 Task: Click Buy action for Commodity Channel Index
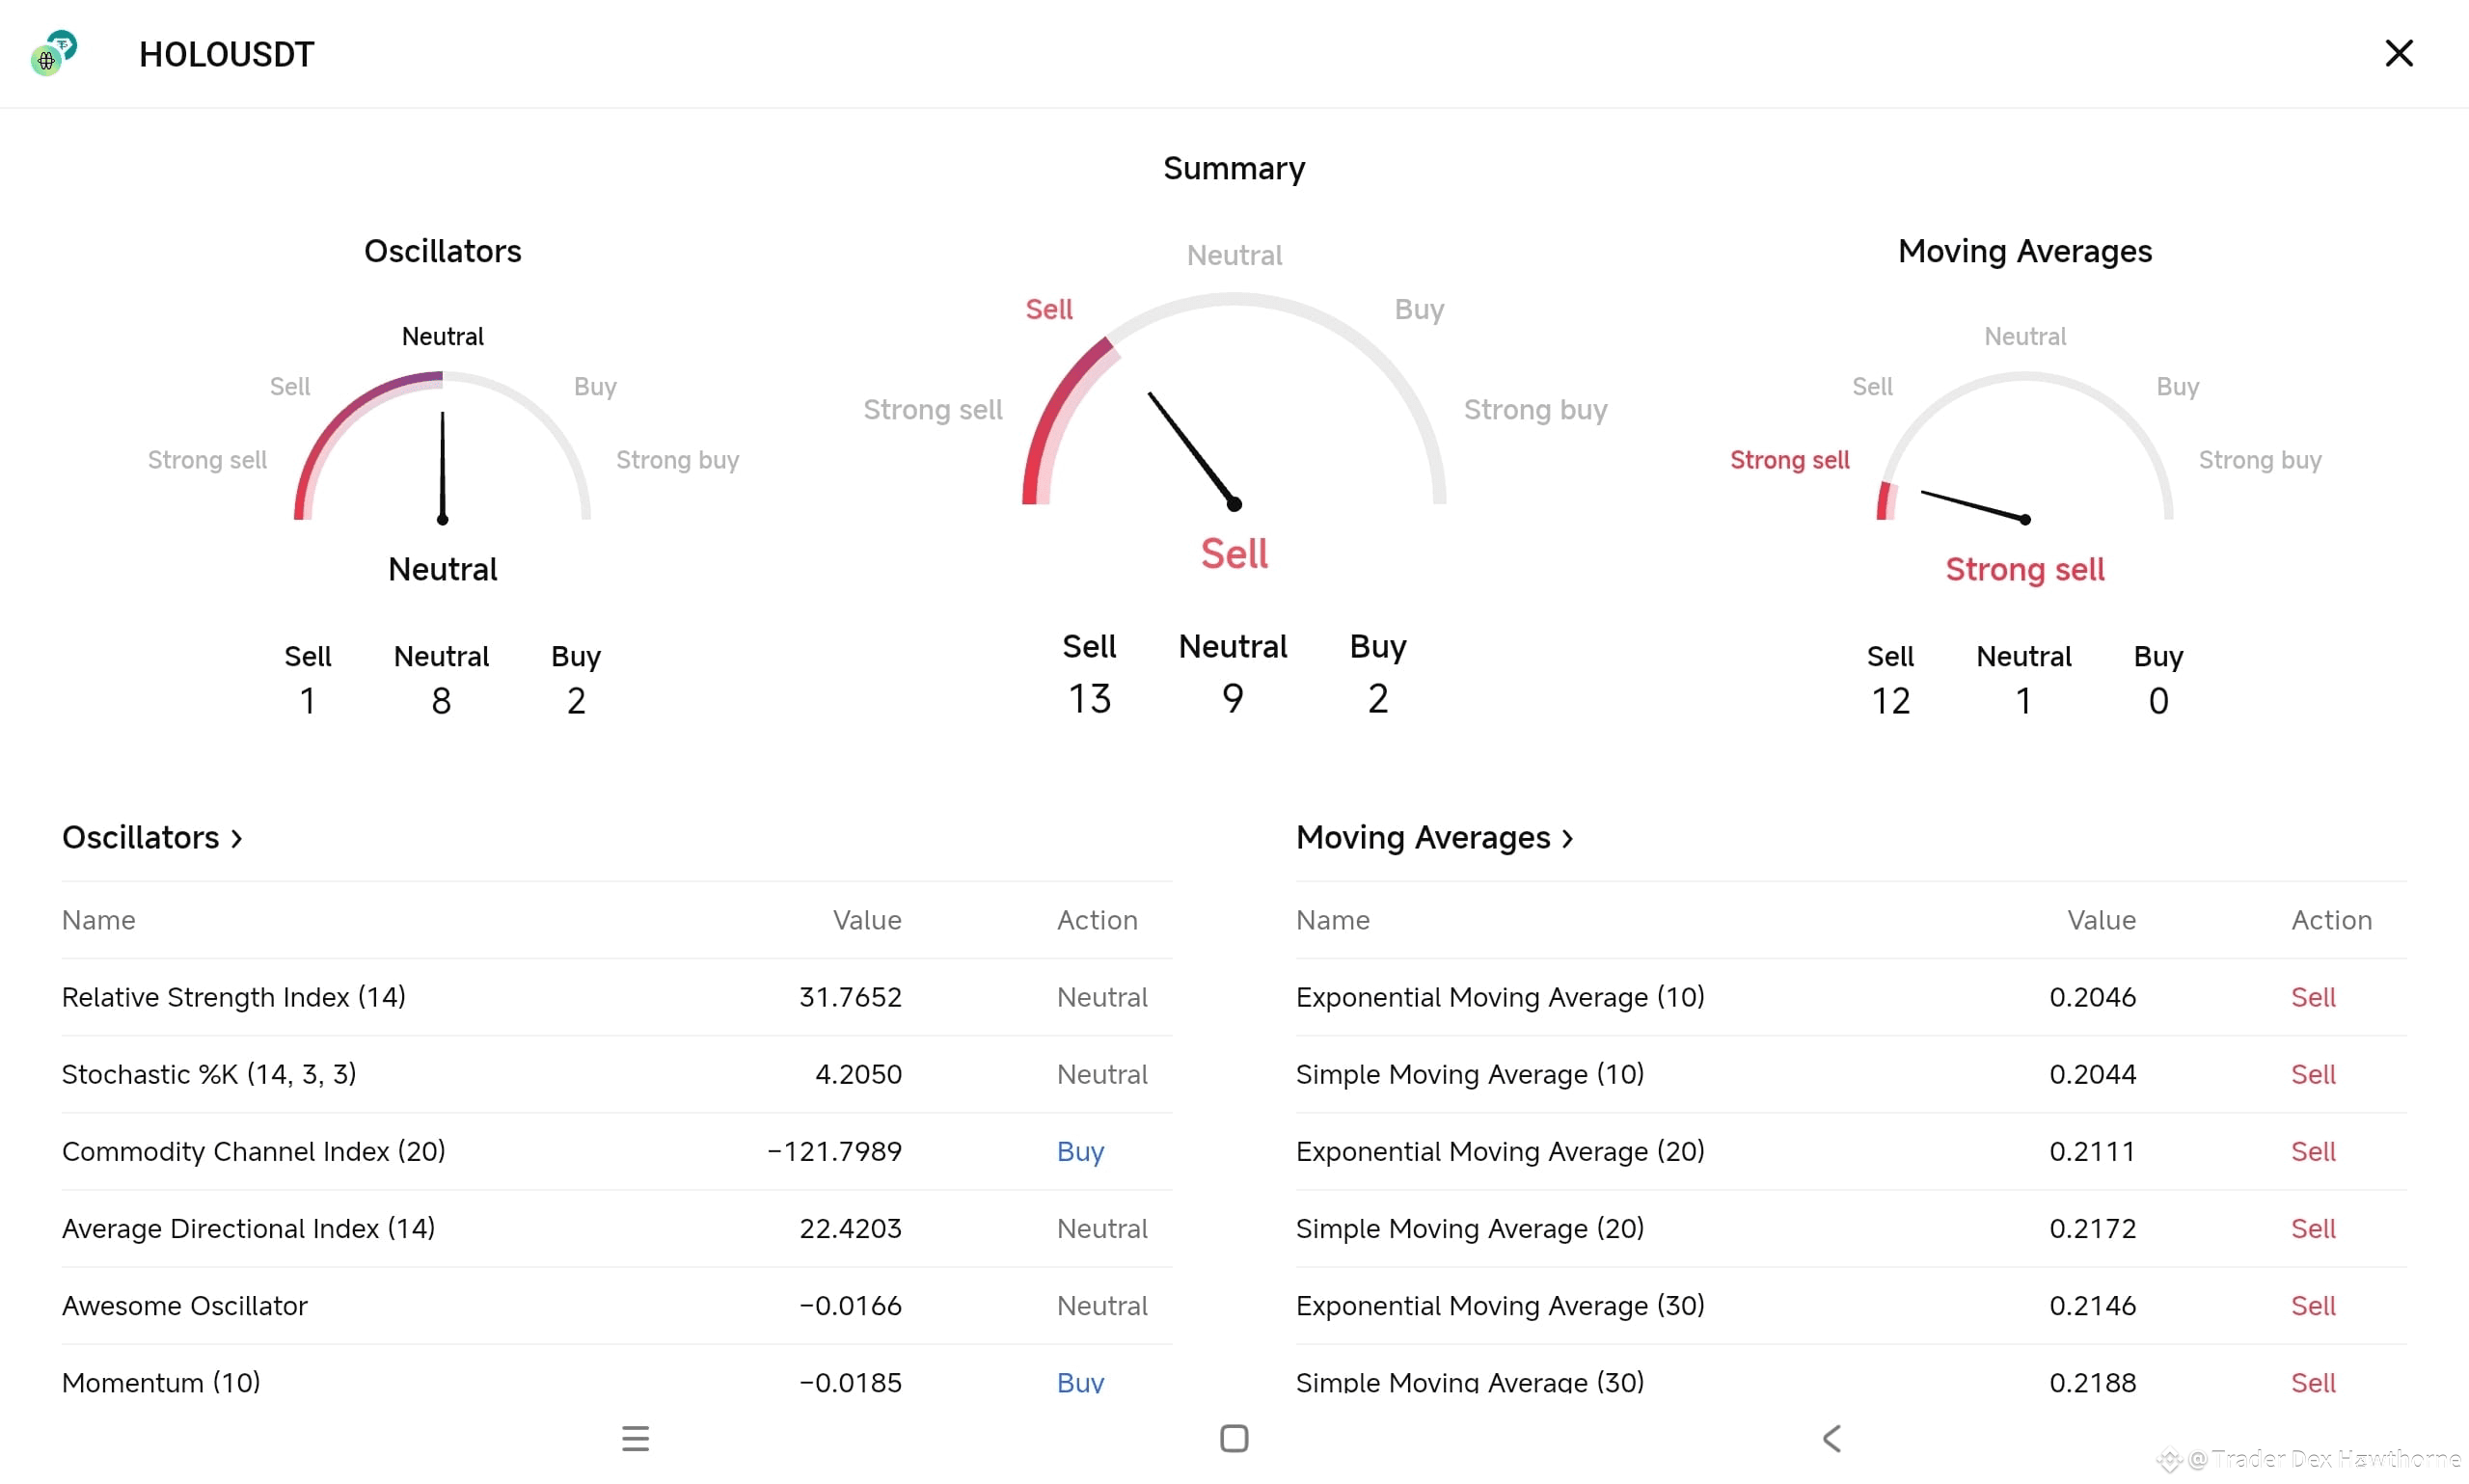[1080, 1151]
